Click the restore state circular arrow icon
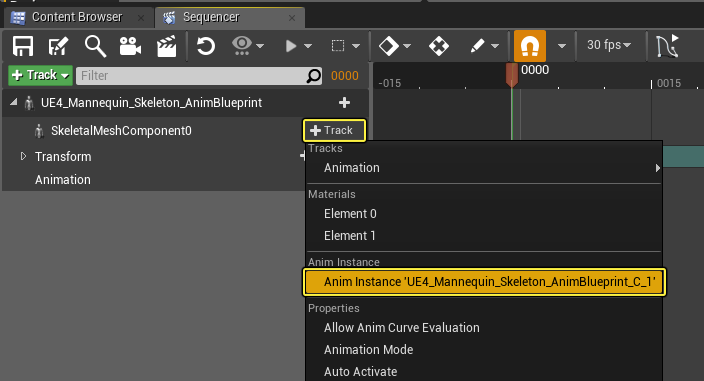This screenshot has width=704, height=381. click(206, 46)
